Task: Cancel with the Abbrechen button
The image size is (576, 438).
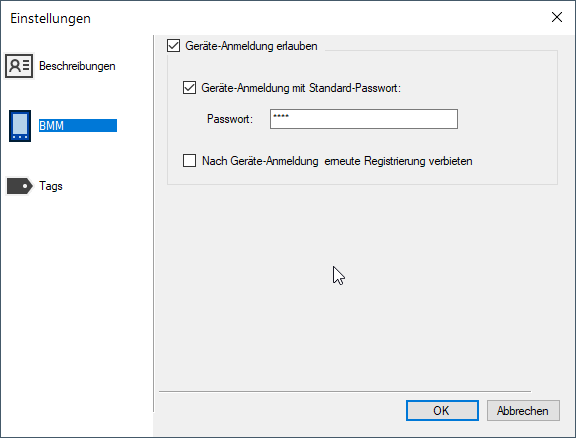Action: 523,410
